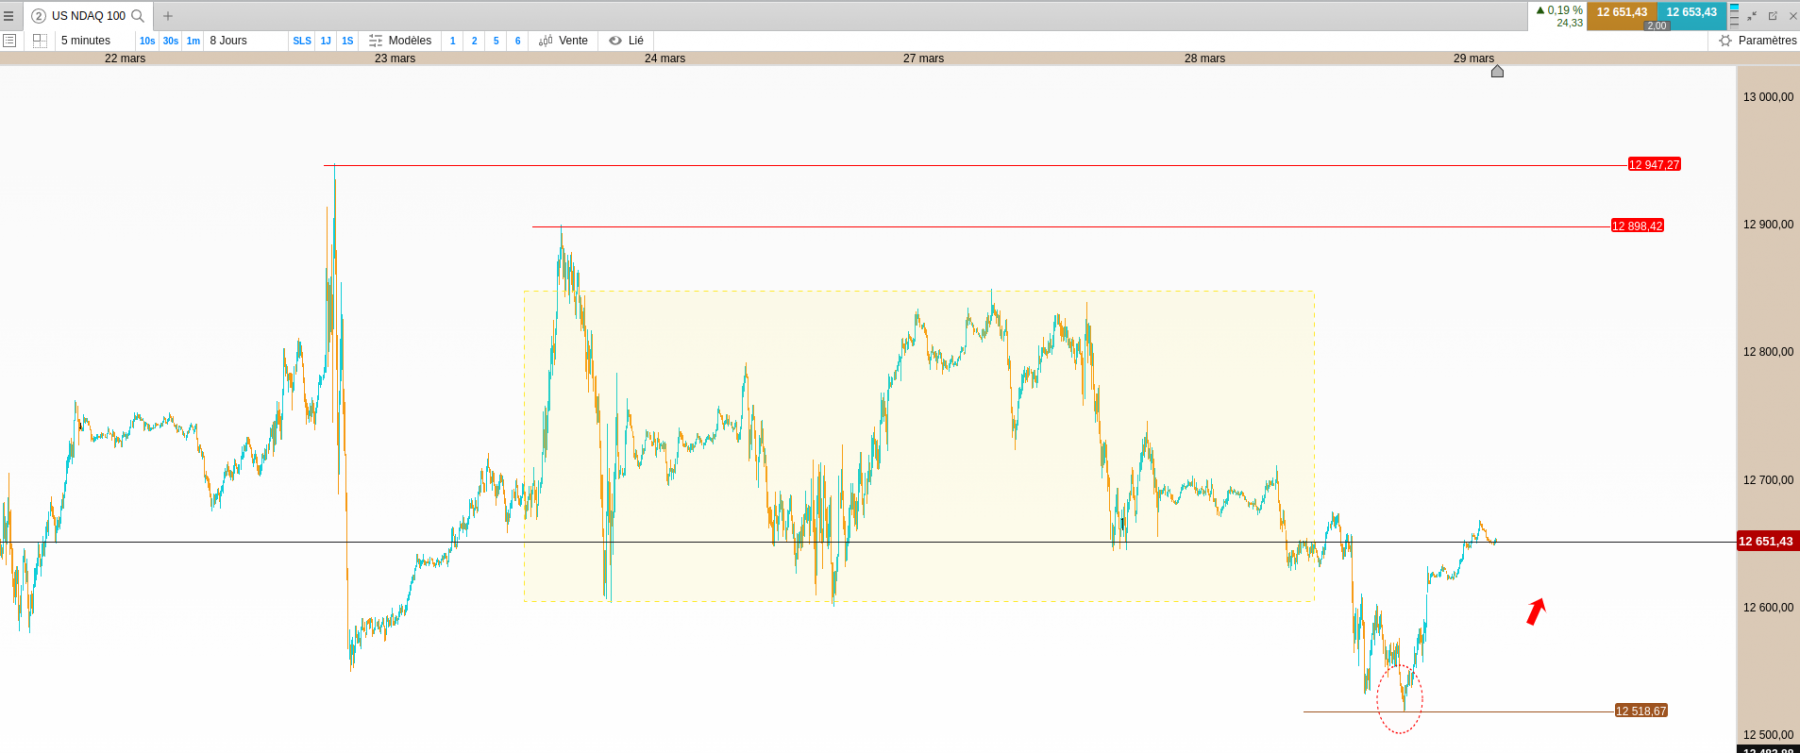
Task: Load template number 6
Action: coord(518,41)
